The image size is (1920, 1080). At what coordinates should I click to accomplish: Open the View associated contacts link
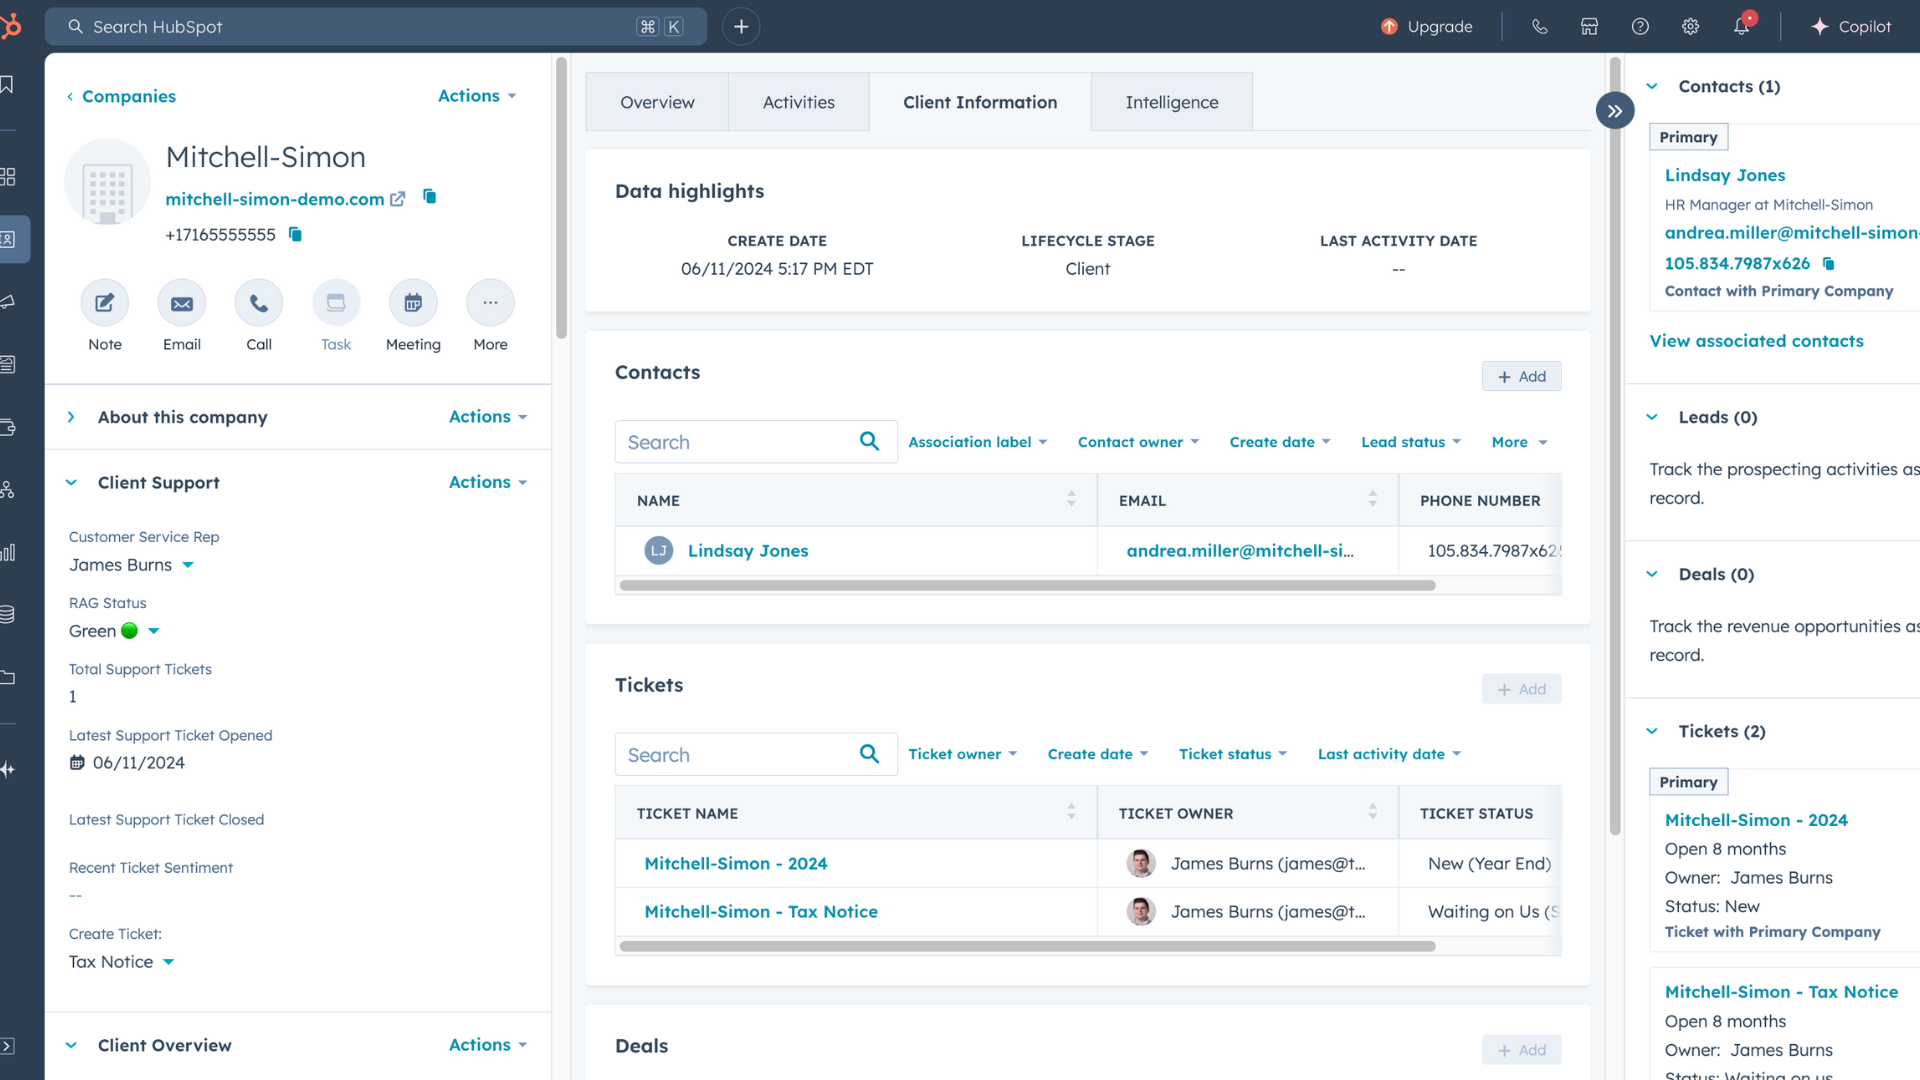[x=1756, y=341]
